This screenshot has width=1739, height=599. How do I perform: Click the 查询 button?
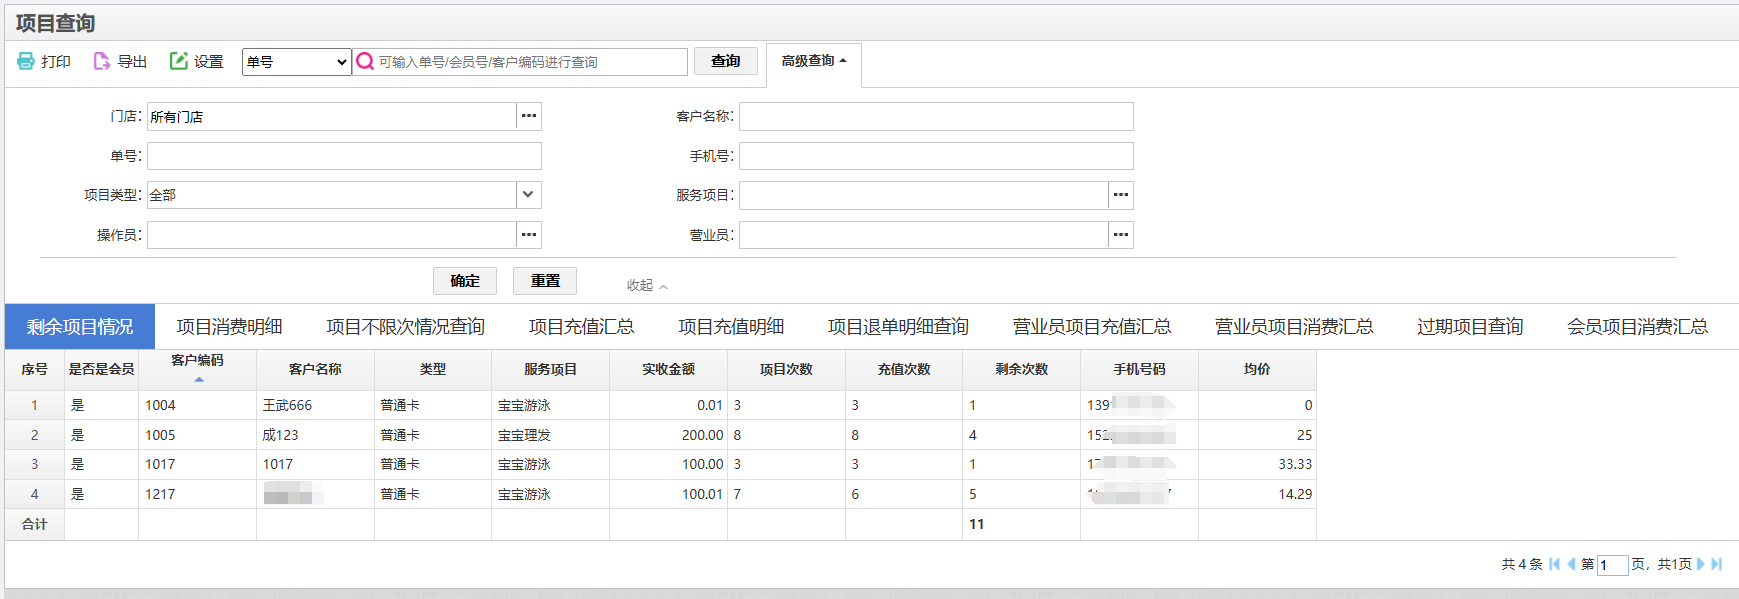pyautogui.click(x=726, y=61)
